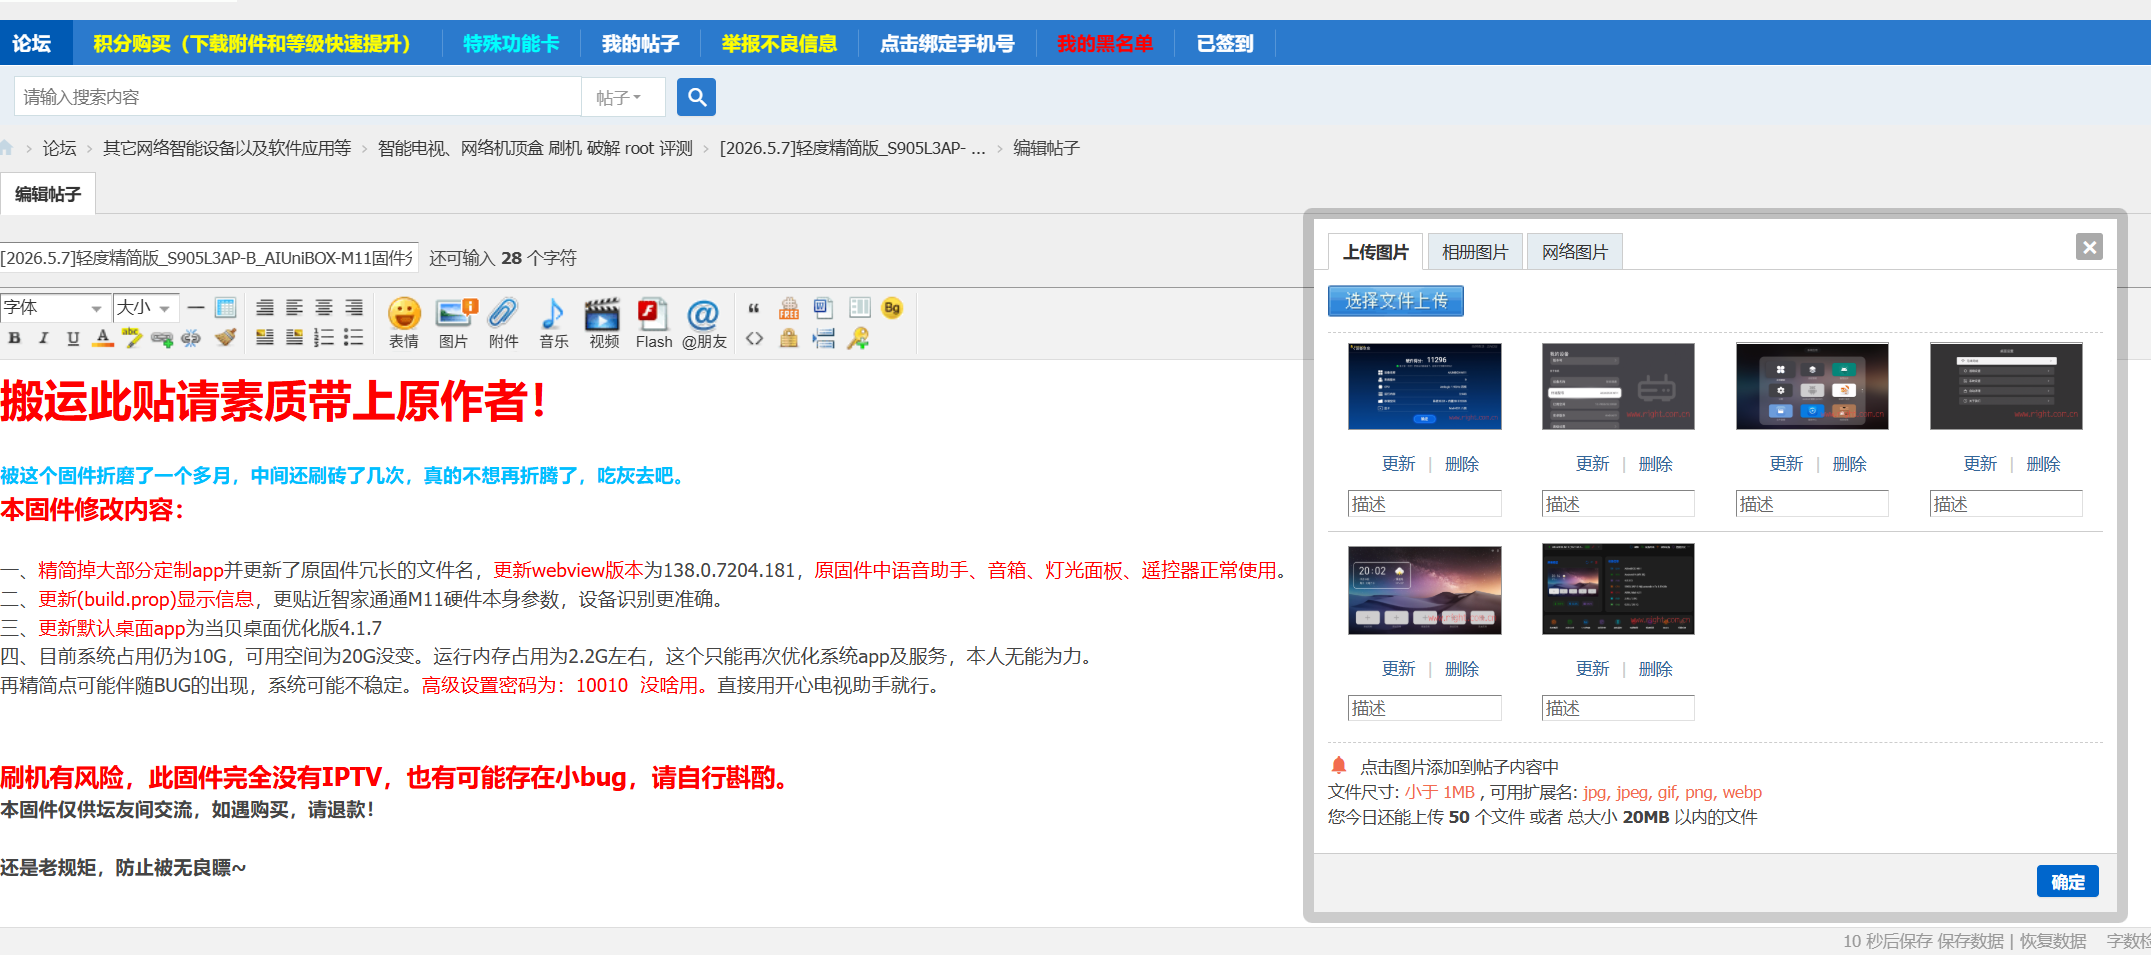Open the 帖子 search type dropdown
Image resolution: width=2151 pixels, height=955 pixels.
pos(624,97)
